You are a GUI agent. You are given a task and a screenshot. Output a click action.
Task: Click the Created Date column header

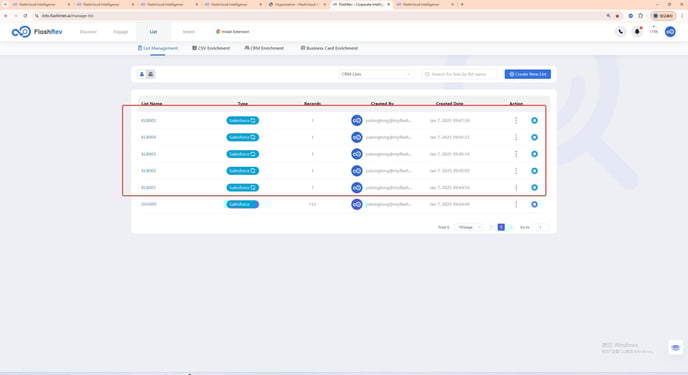pyautogui.click(x=449, y=104)
